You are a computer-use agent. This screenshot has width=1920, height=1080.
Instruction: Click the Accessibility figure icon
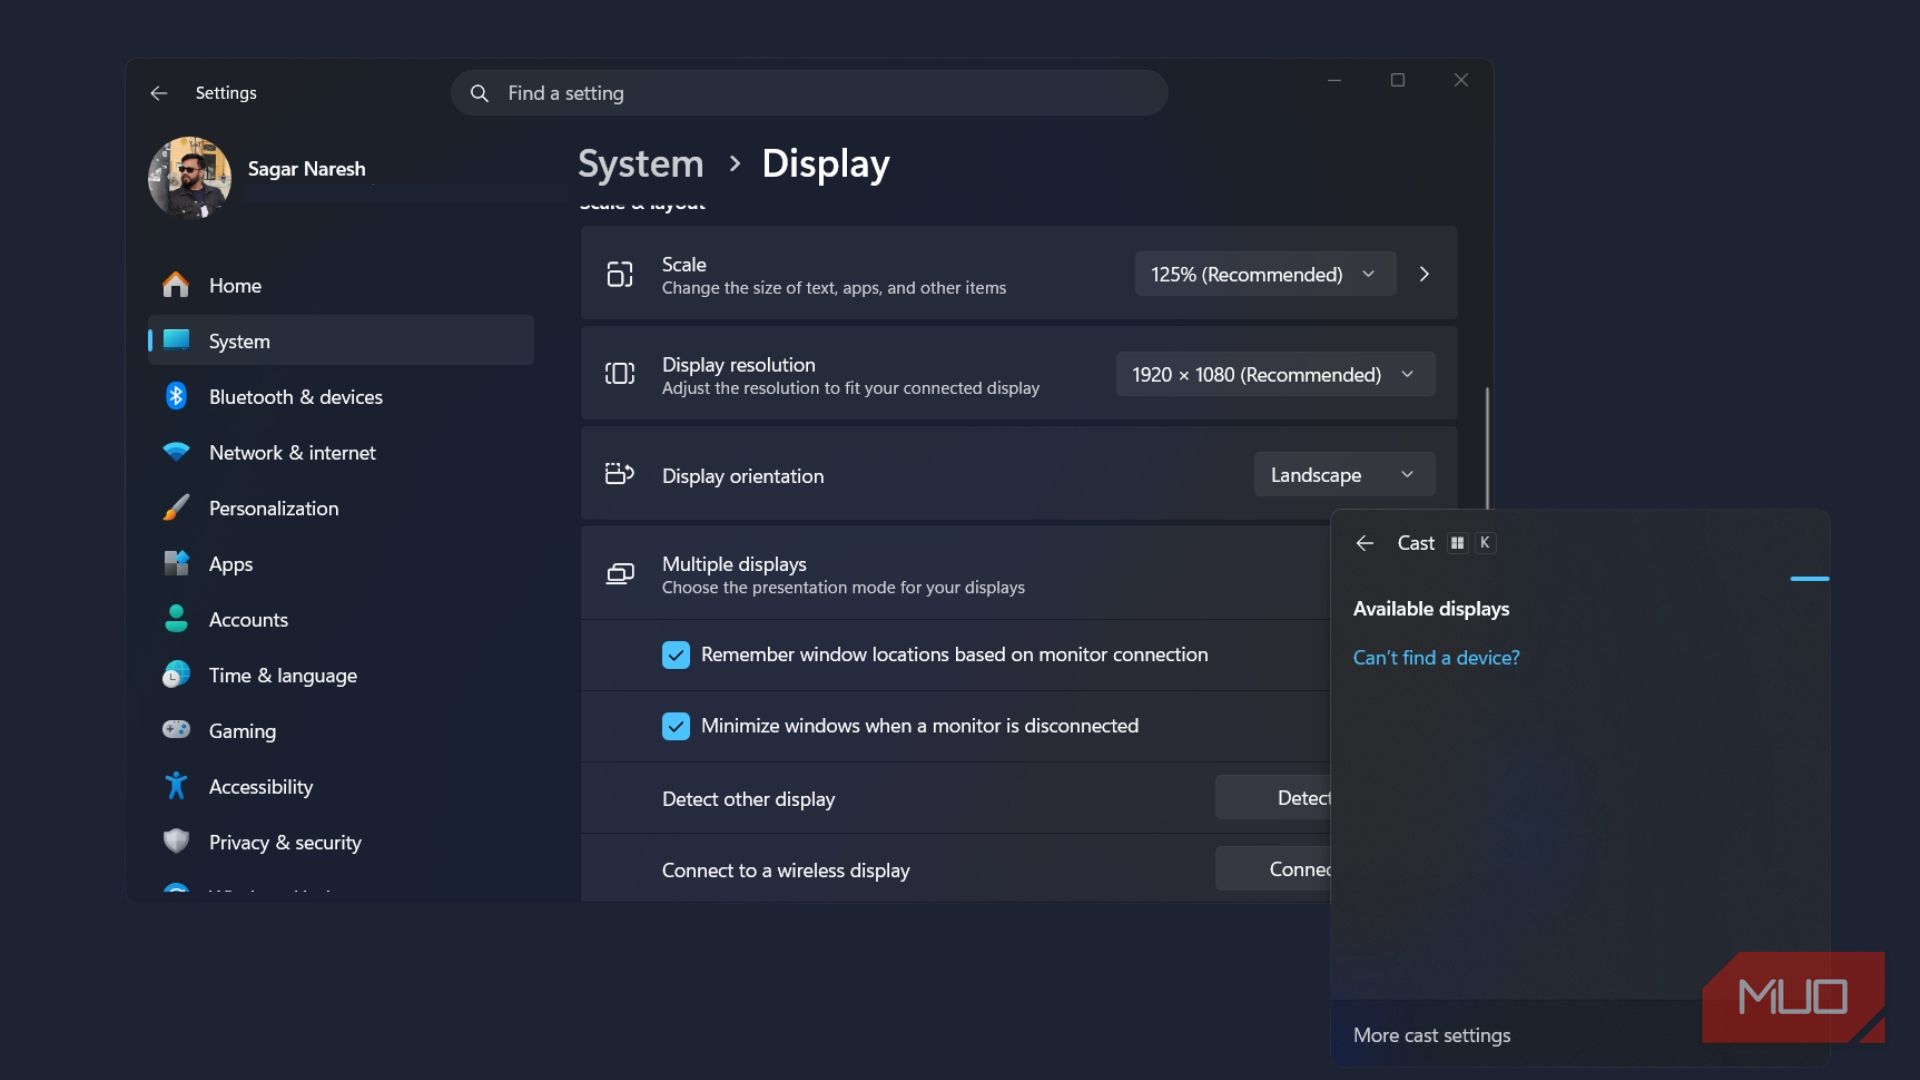pyautogui.click(x=176, y=786)
